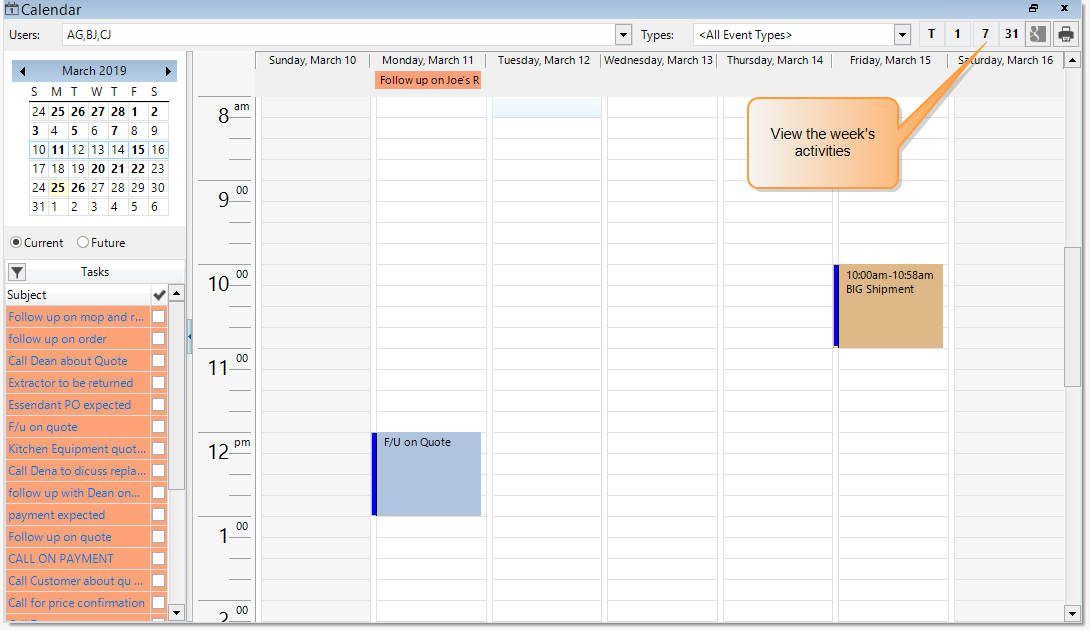1090x630 pixels.
Task: Switch to month view with the '31' icon
Action: pyautogui.click(x=1010, y=33)
